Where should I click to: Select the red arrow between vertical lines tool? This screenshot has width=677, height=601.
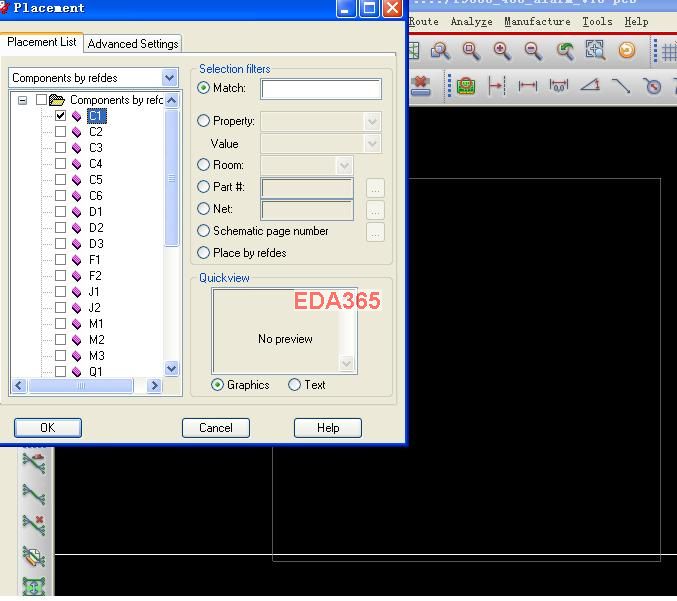pos(496,85)
